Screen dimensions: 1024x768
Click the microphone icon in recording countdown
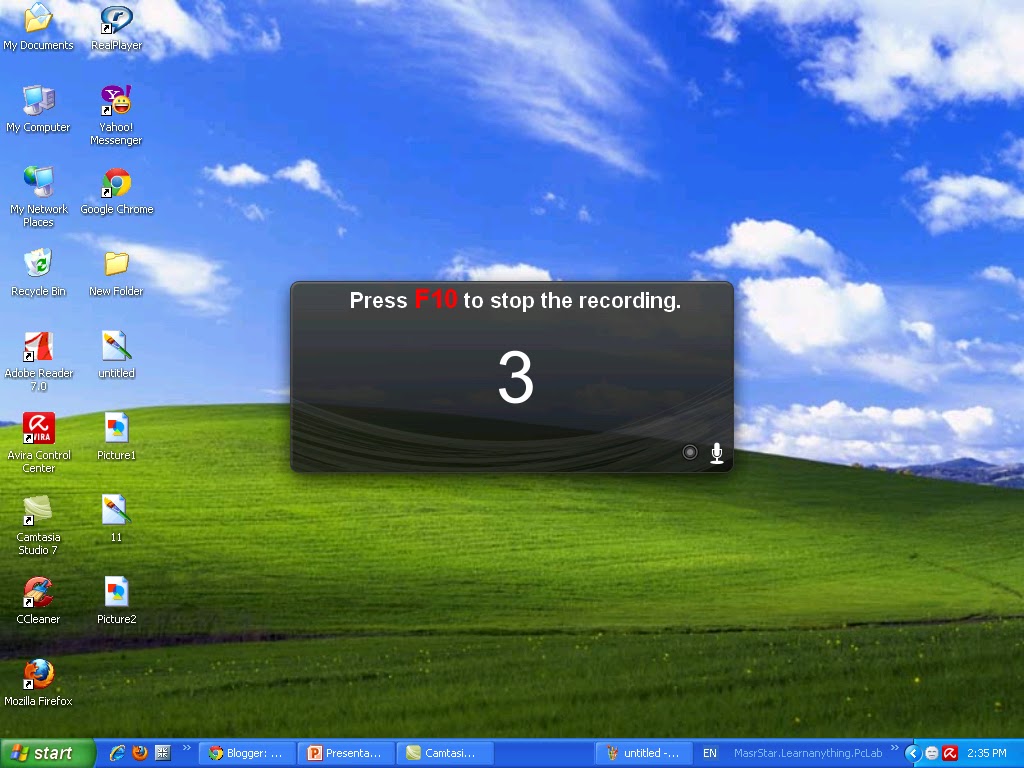716,453
